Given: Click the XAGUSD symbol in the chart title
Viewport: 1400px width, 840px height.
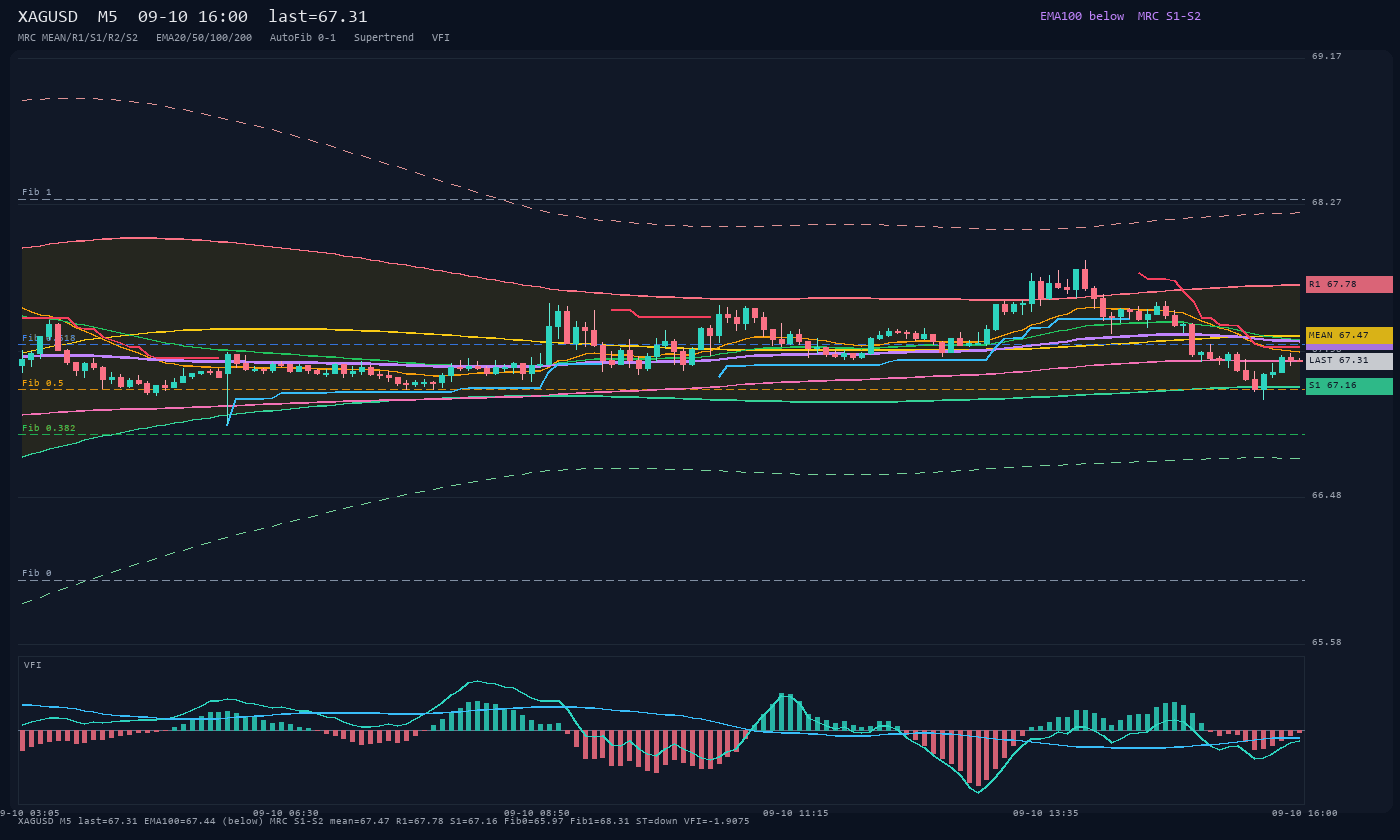Looking at the screenshot, I should (48, 17).
